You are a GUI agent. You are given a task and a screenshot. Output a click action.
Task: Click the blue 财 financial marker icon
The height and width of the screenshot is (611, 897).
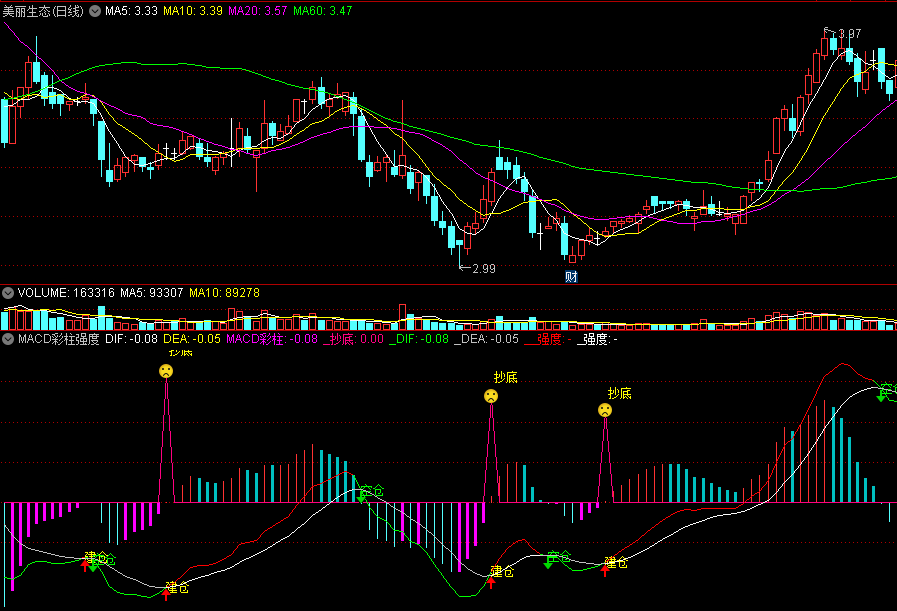click(x=571, y=277)
